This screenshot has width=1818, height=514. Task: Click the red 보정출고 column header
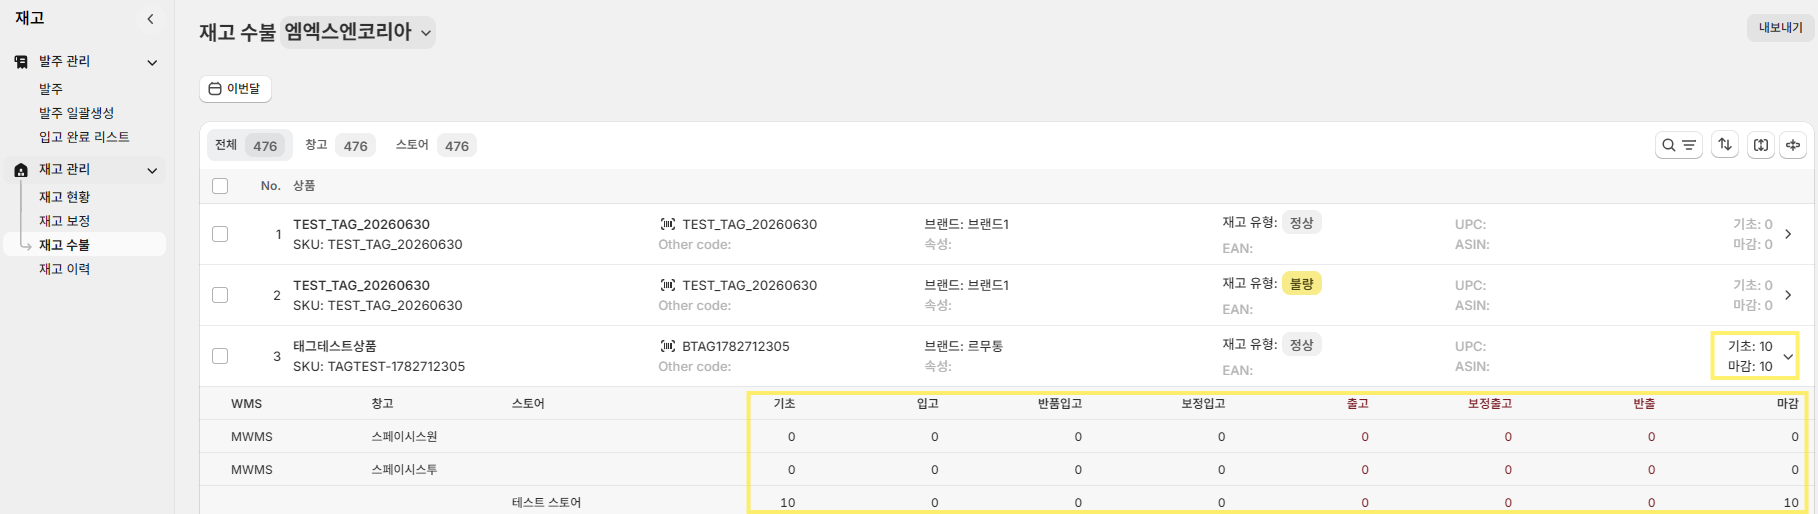1489,404
